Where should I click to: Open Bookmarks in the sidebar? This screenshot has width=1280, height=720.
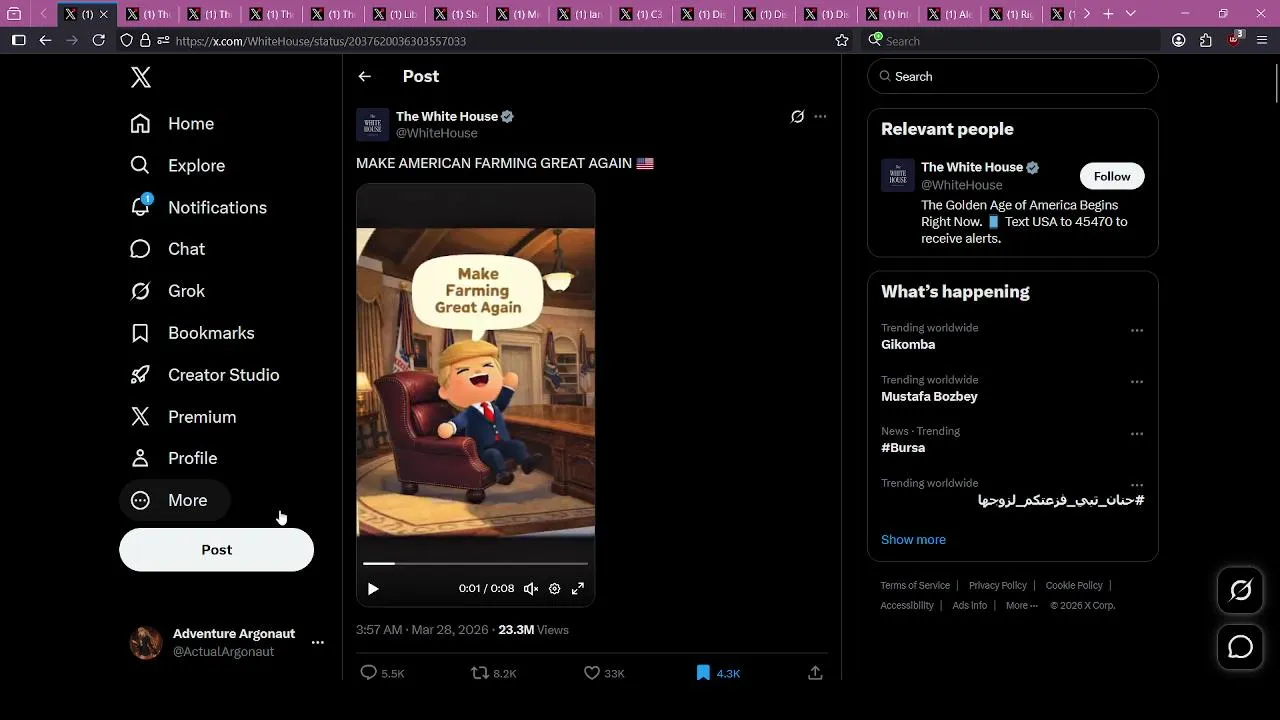tap(193, 333)
